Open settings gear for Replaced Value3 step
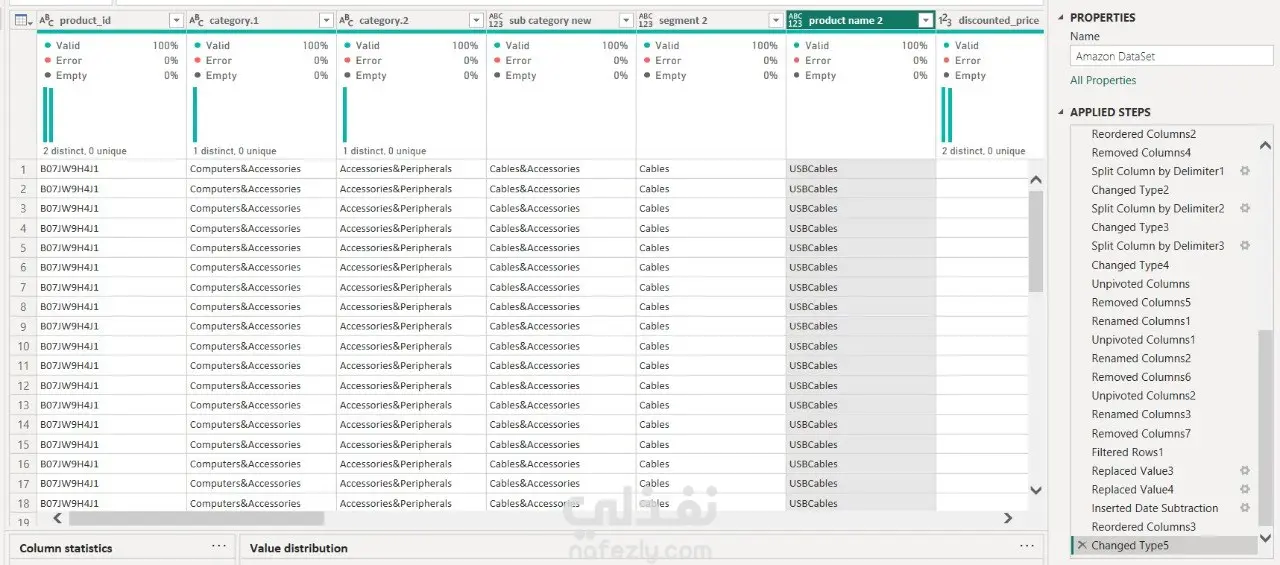The height and width of the screenshot is (565, 1280). 1245,471
